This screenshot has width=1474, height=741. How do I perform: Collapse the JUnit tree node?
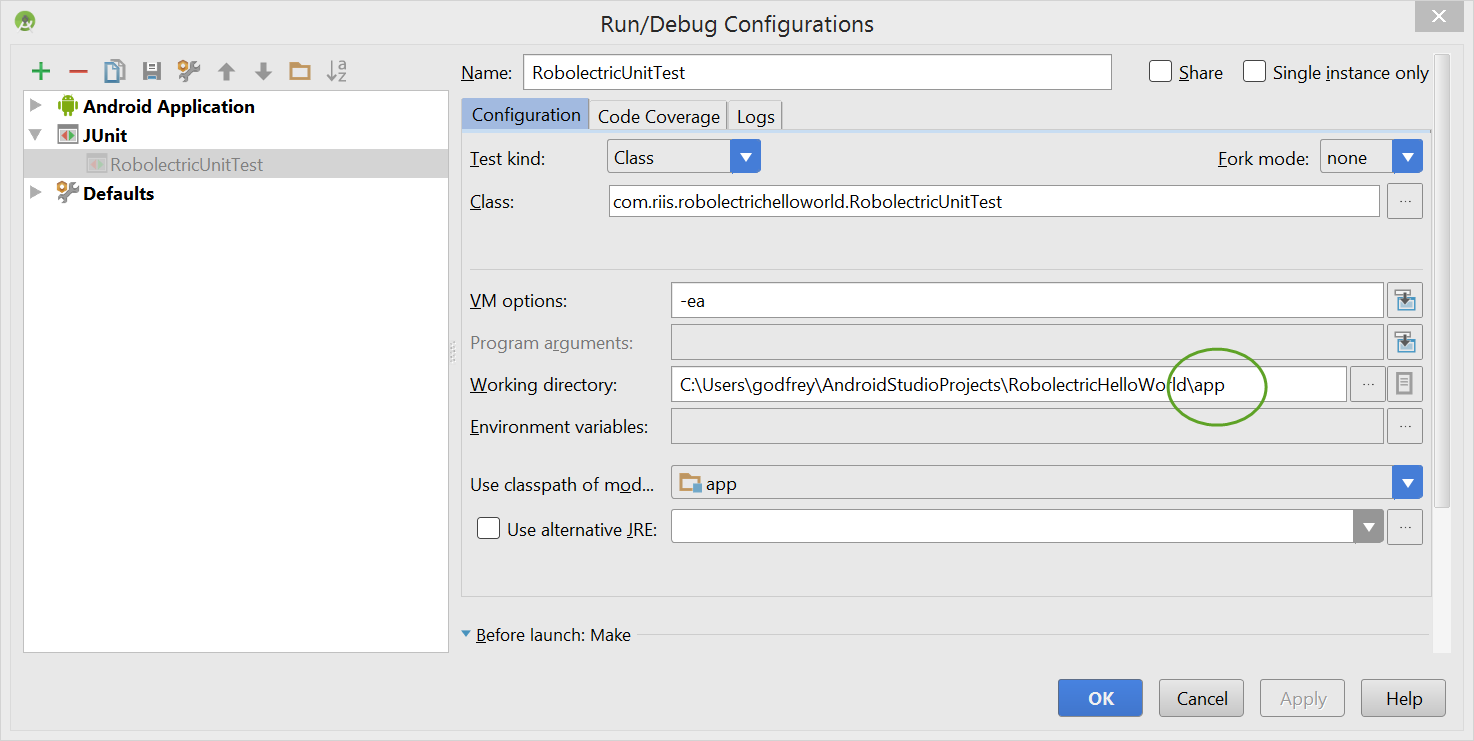(36, 135)
